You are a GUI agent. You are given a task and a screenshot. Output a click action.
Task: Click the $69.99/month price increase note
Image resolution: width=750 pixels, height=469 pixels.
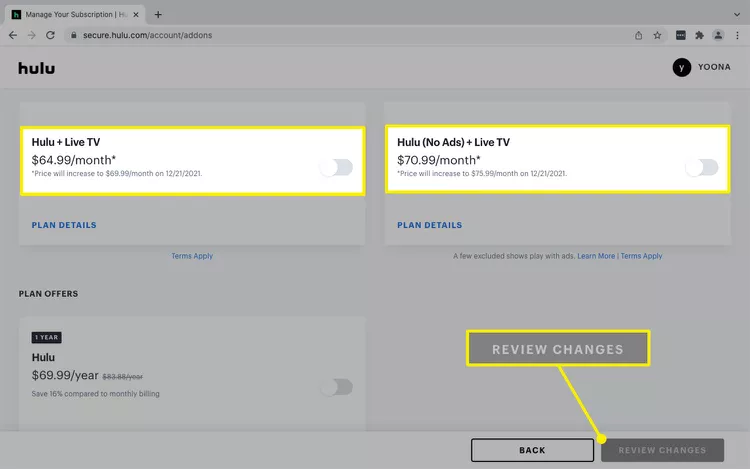pyautogui.click(x=117, y=174)
